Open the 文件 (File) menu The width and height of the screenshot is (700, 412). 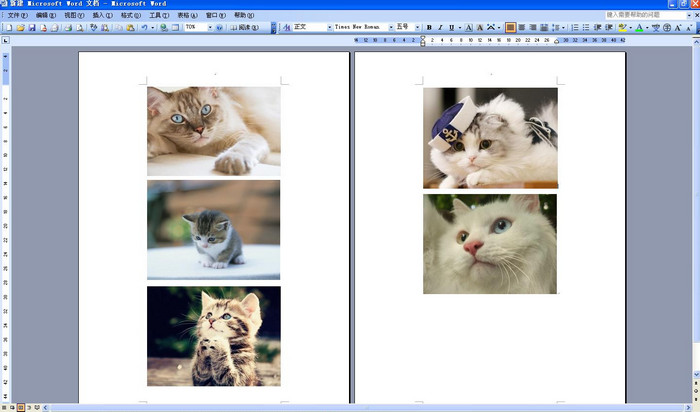tap(17, 16)
